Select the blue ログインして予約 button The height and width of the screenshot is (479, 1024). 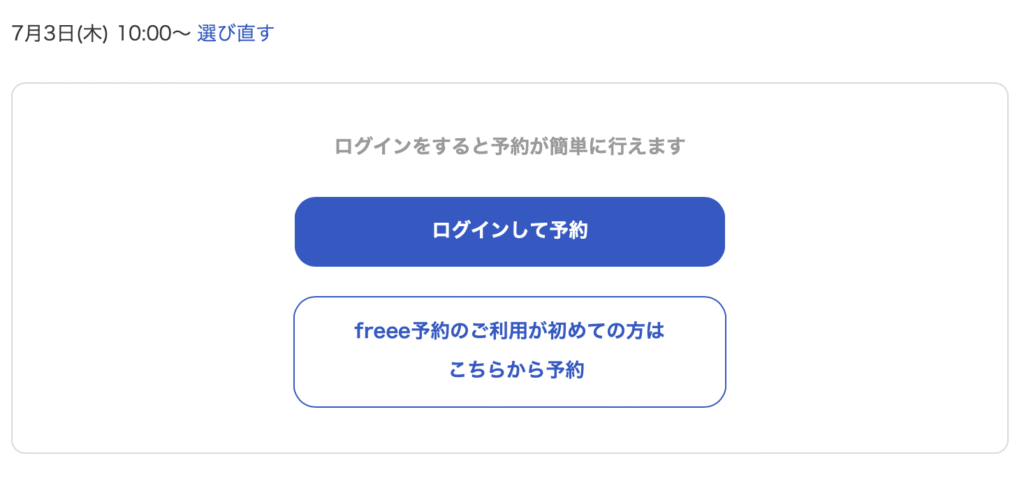click(509, 231)
